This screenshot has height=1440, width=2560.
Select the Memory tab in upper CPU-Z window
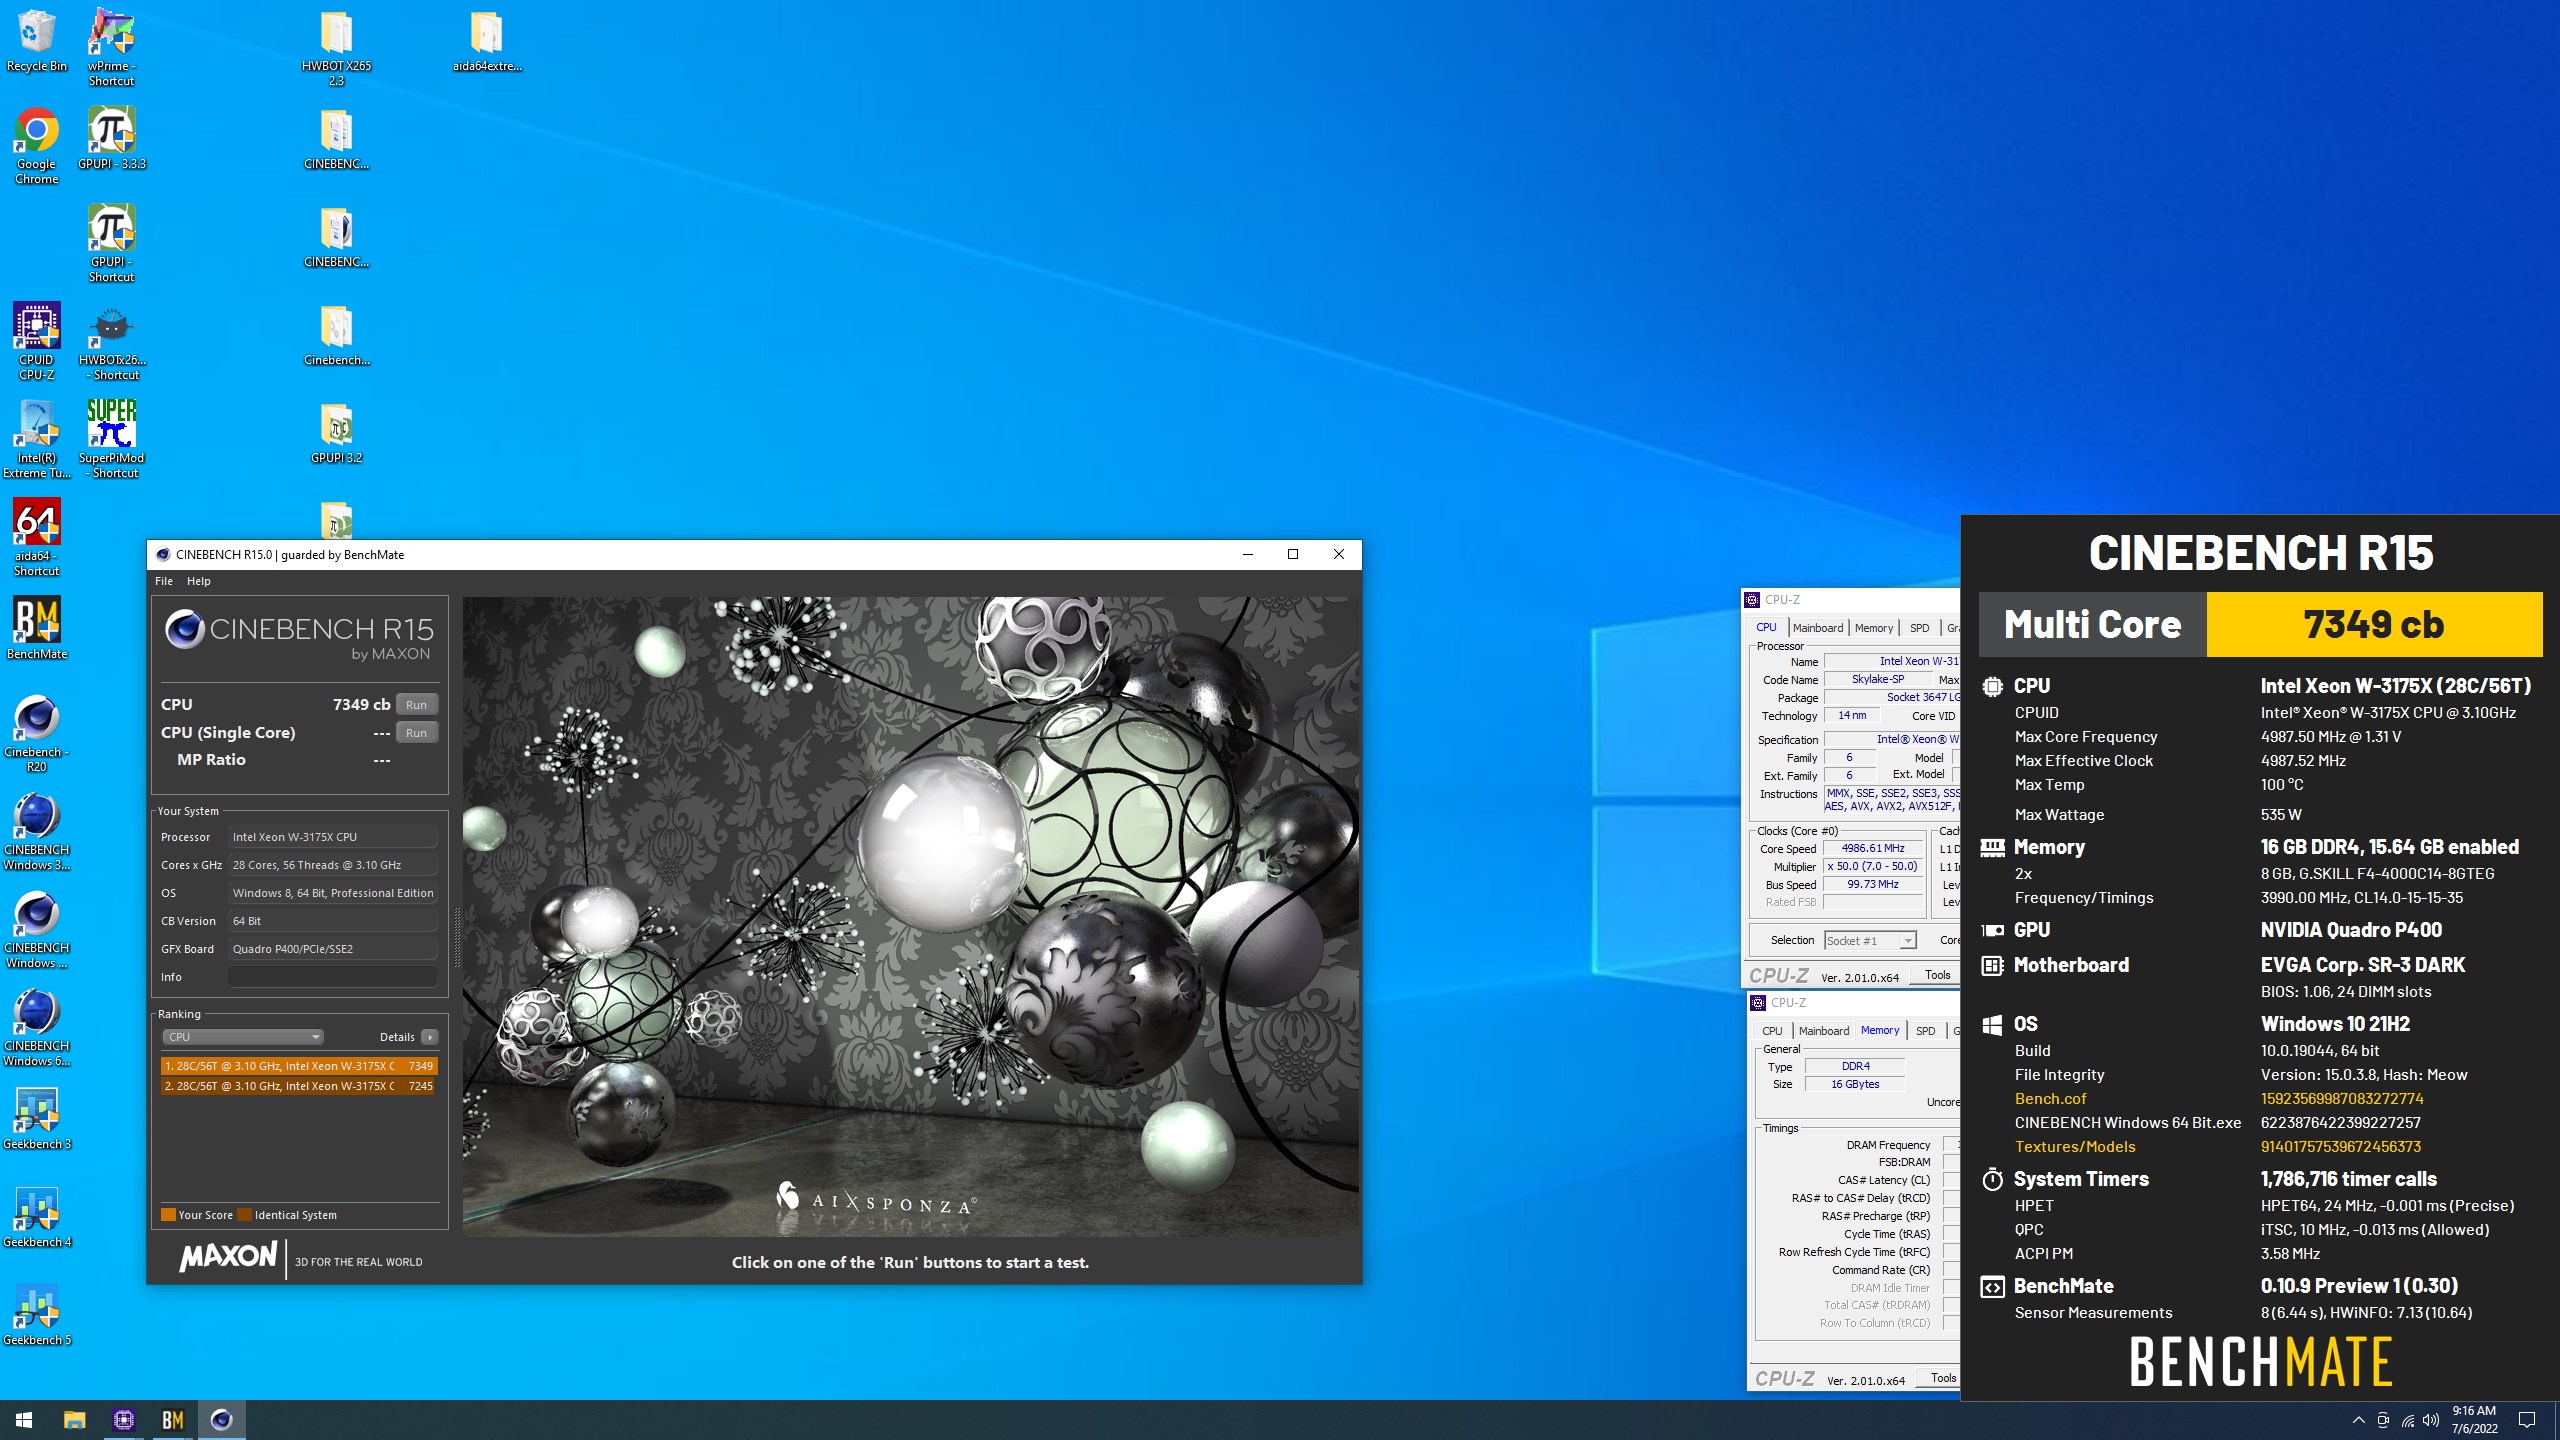1874,628
